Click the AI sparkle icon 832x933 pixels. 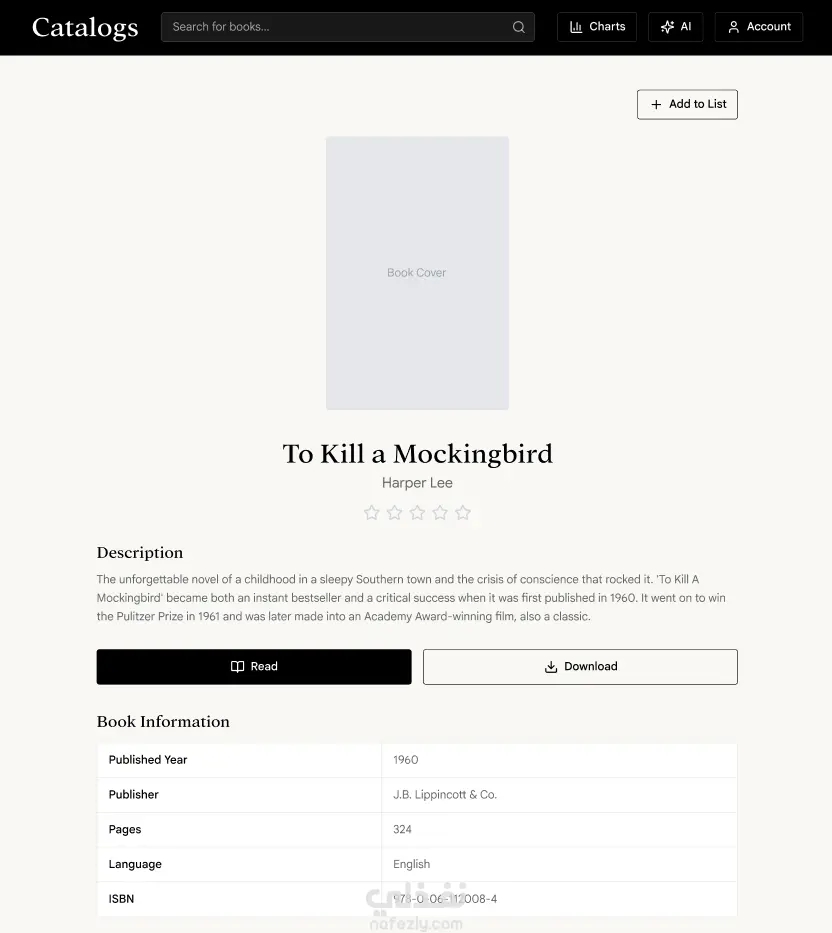(x=667, y=27)
